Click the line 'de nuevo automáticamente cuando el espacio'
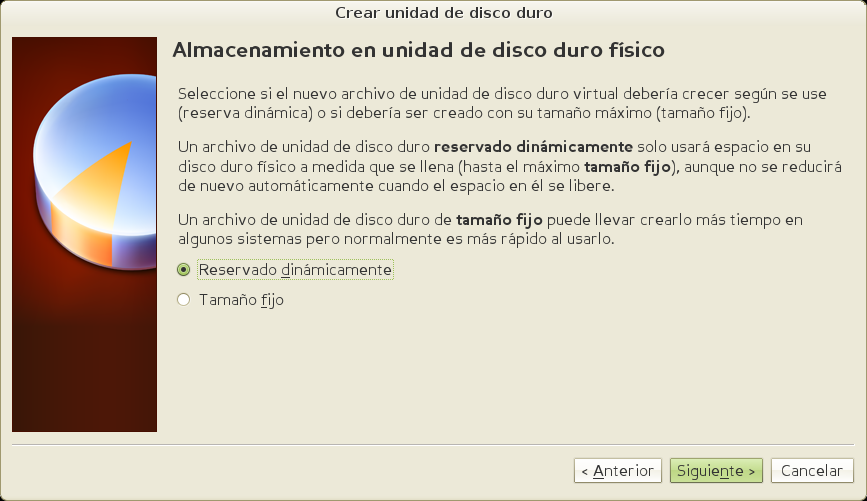Image resolution: width=867 pixels, height=501 pixels. coord(396,186)
